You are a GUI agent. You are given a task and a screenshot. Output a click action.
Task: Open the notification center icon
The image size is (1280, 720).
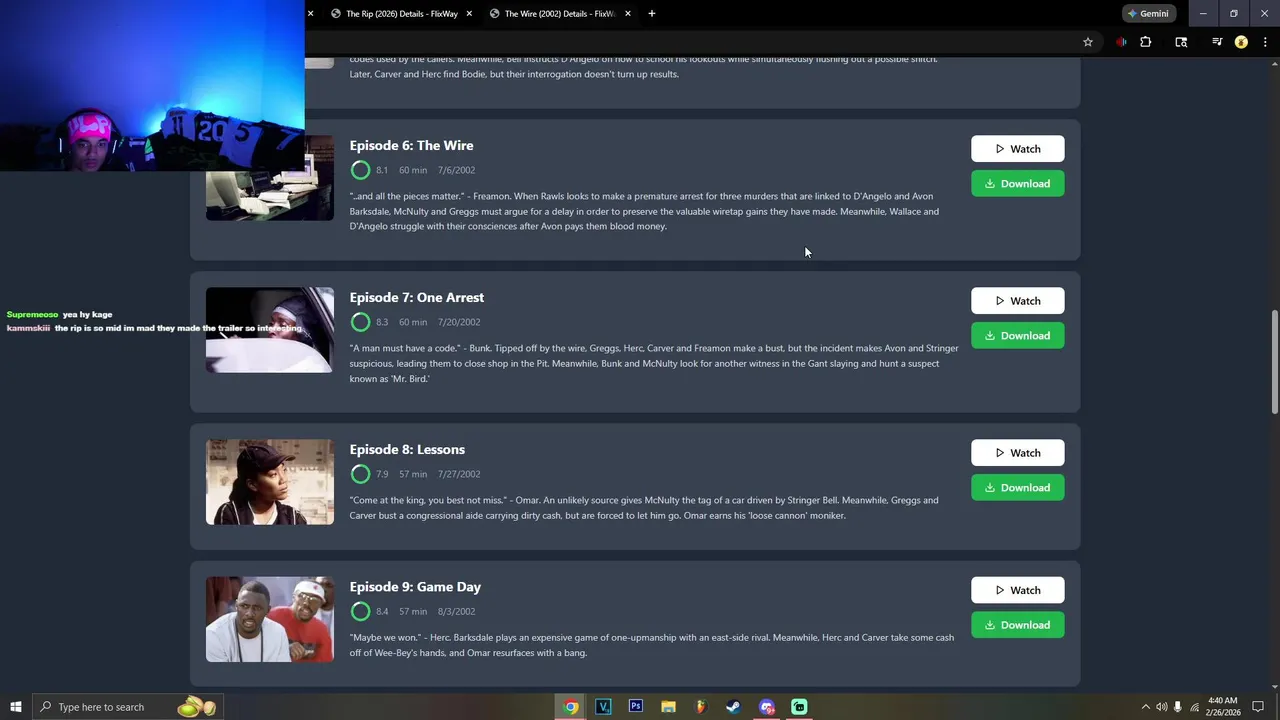[x=1259, y=707]
